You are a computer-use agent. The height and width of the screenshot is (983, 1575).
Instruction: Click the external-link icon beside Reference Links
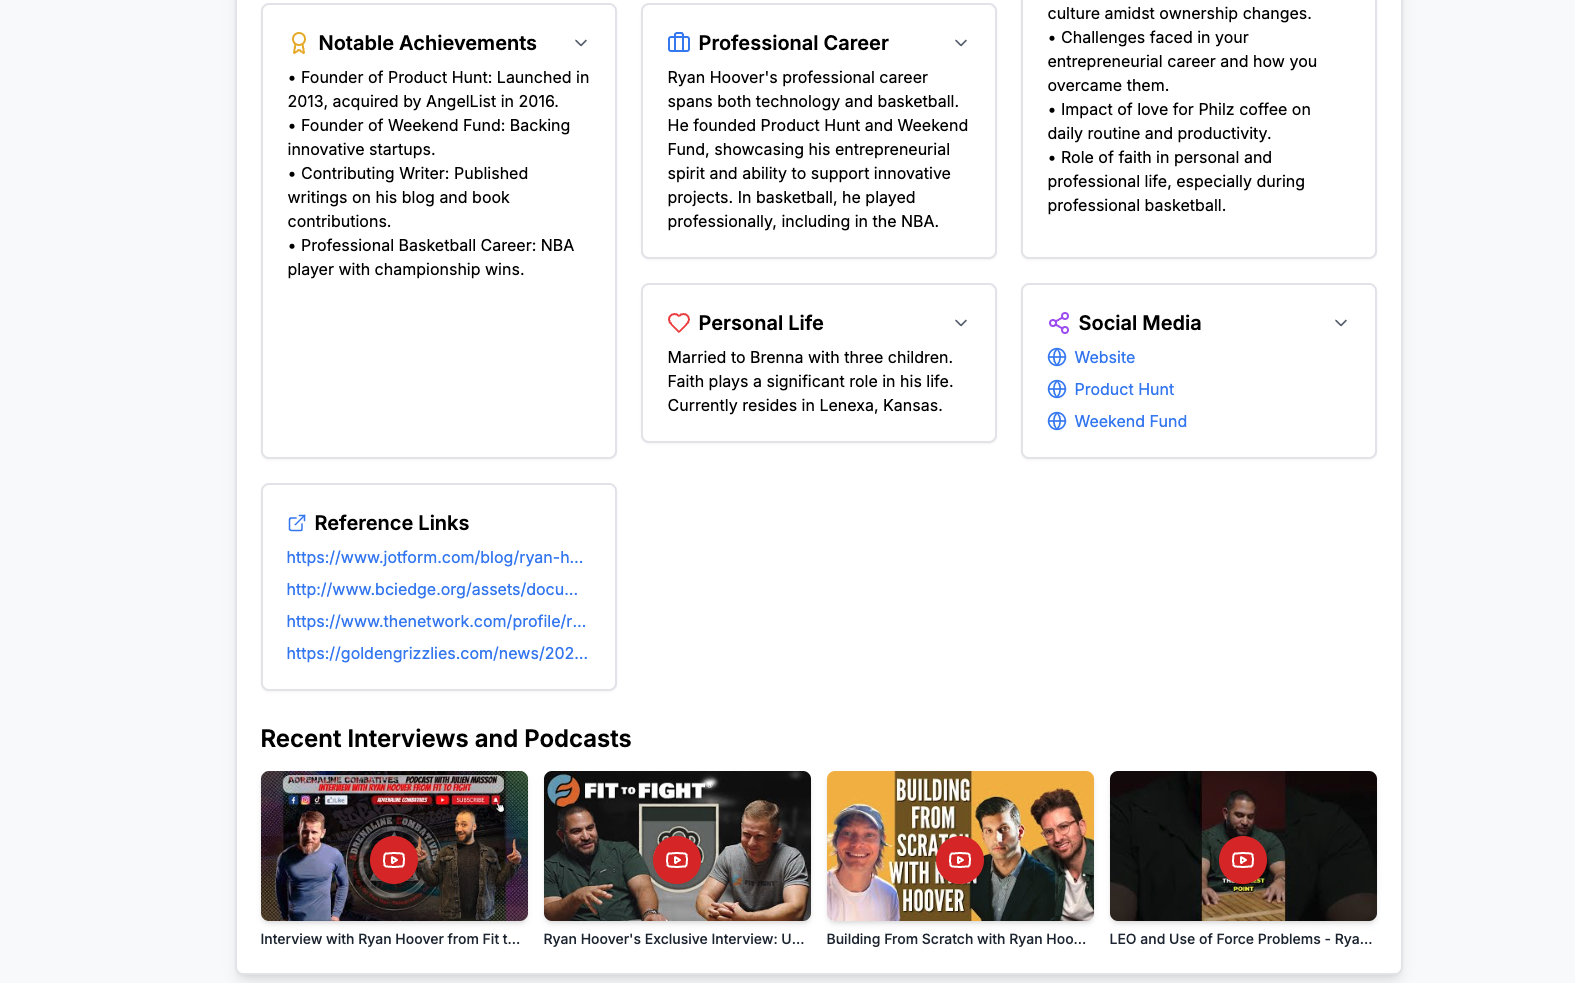pyautogui.click(x=297, y=523)
